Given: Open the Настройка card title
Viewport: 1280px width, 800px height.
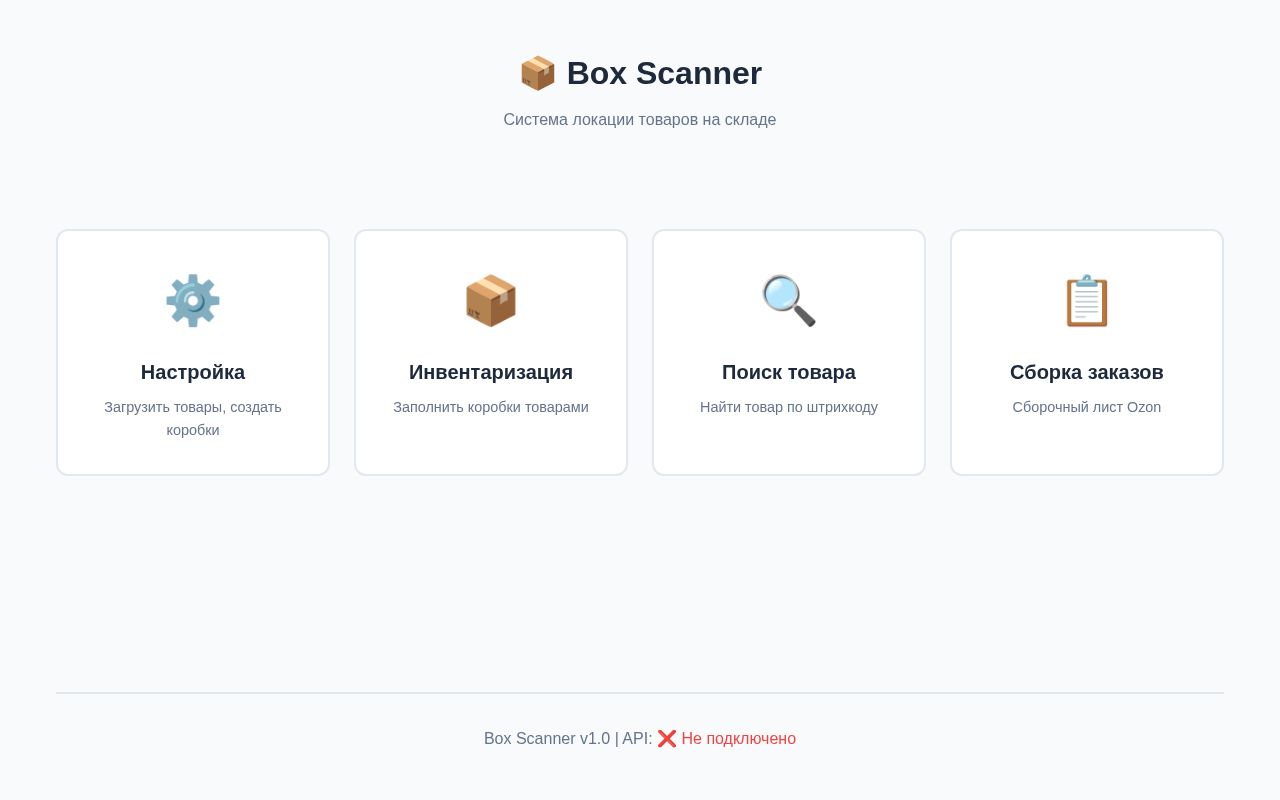Looking at the screenshot, I should 193,372.
